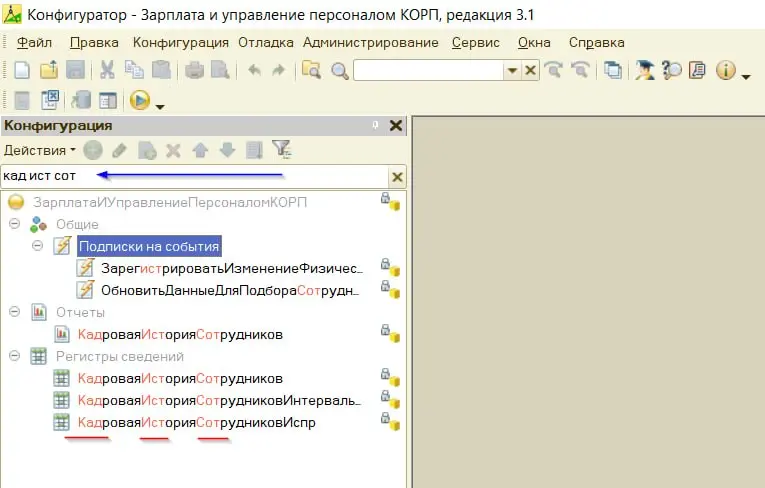
Task: Click the Save floppy disk icon
Action: click(75, 71)
